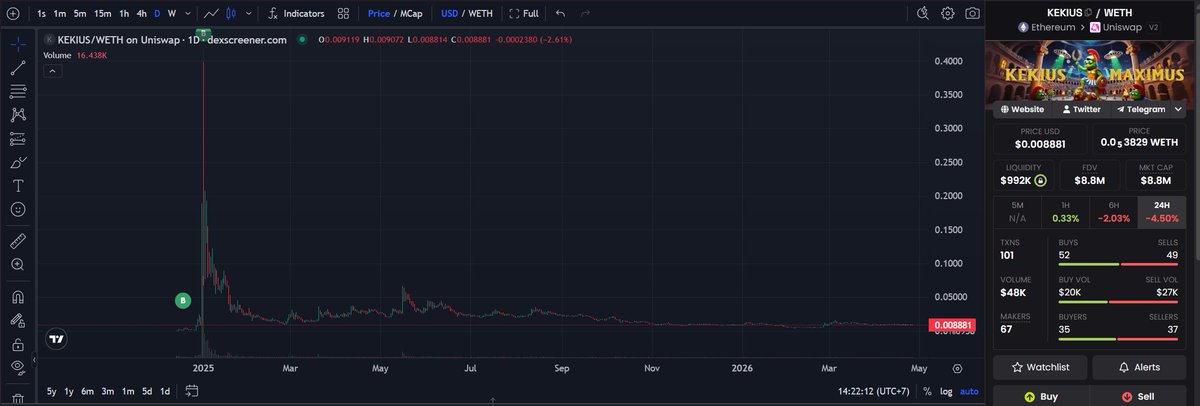This screenshot has width=1200, height=406.
Task: Select the 1d date range
Action: 166,391
